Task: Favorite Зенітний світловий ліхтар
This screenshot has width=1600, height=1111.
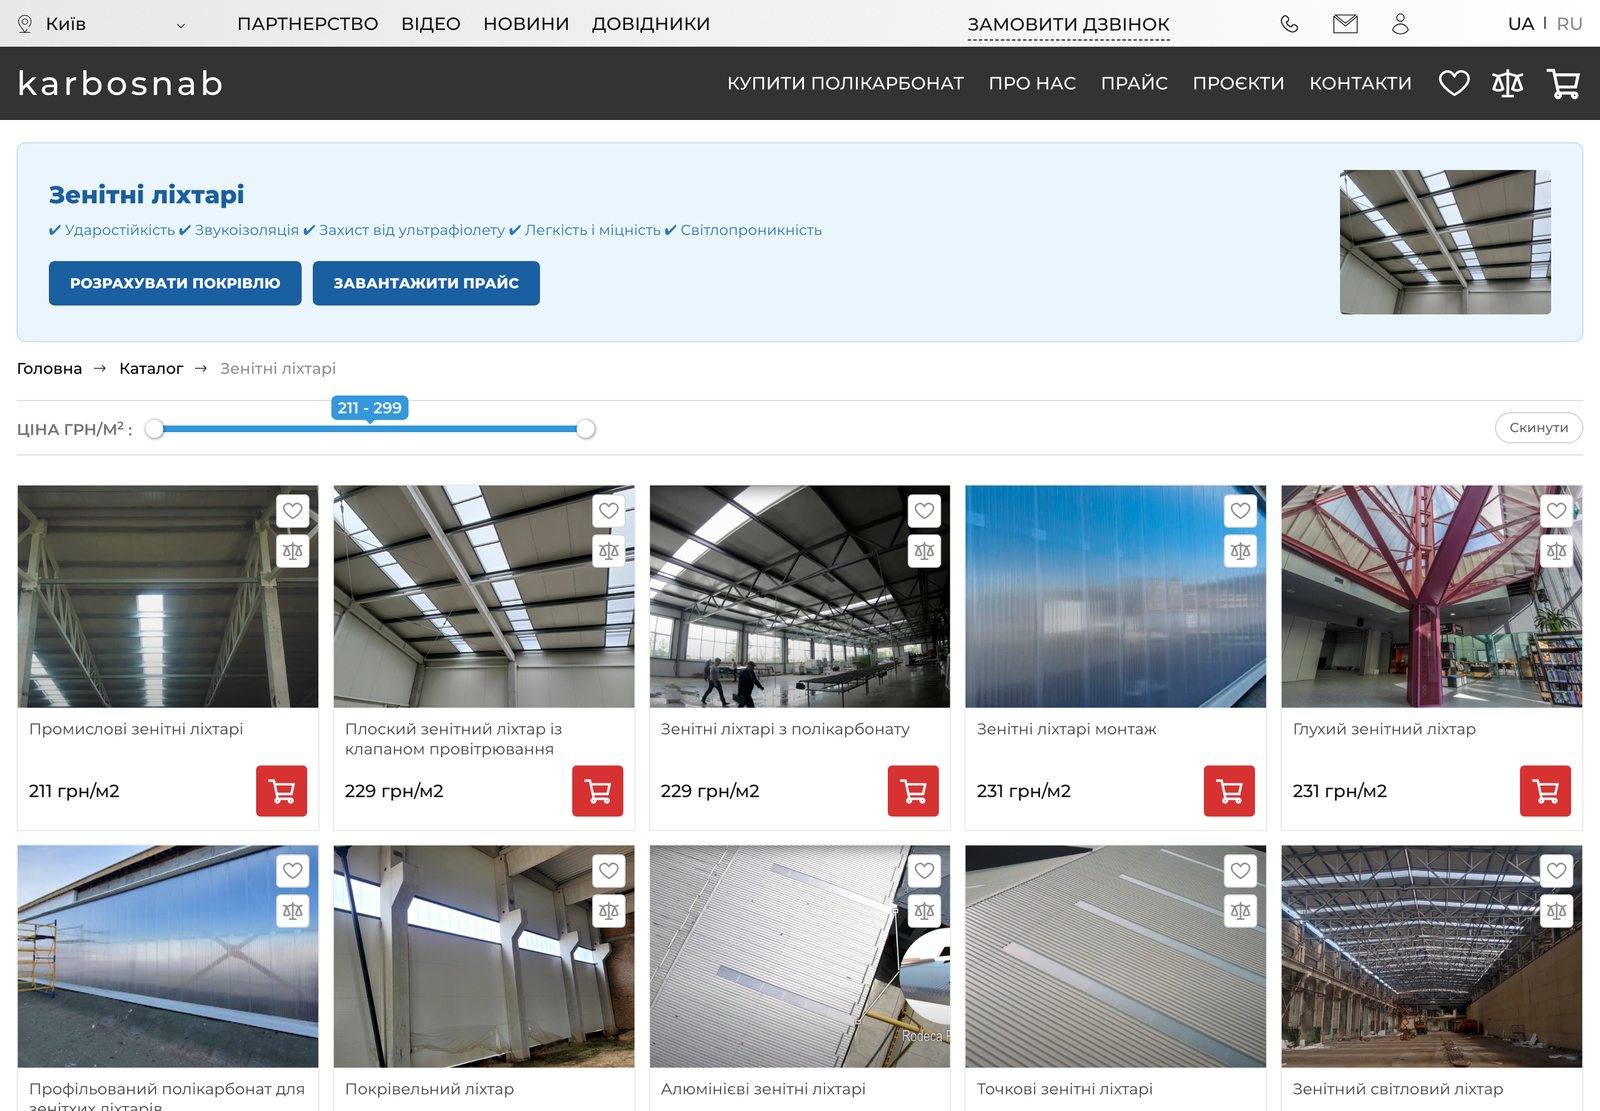Action: [x=1557, y=871]
